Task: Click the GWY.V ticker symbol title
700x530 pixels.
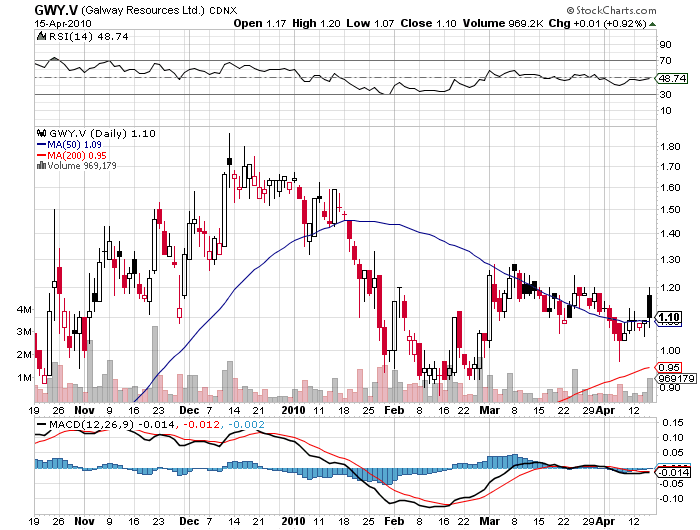Action: [56, 10]
